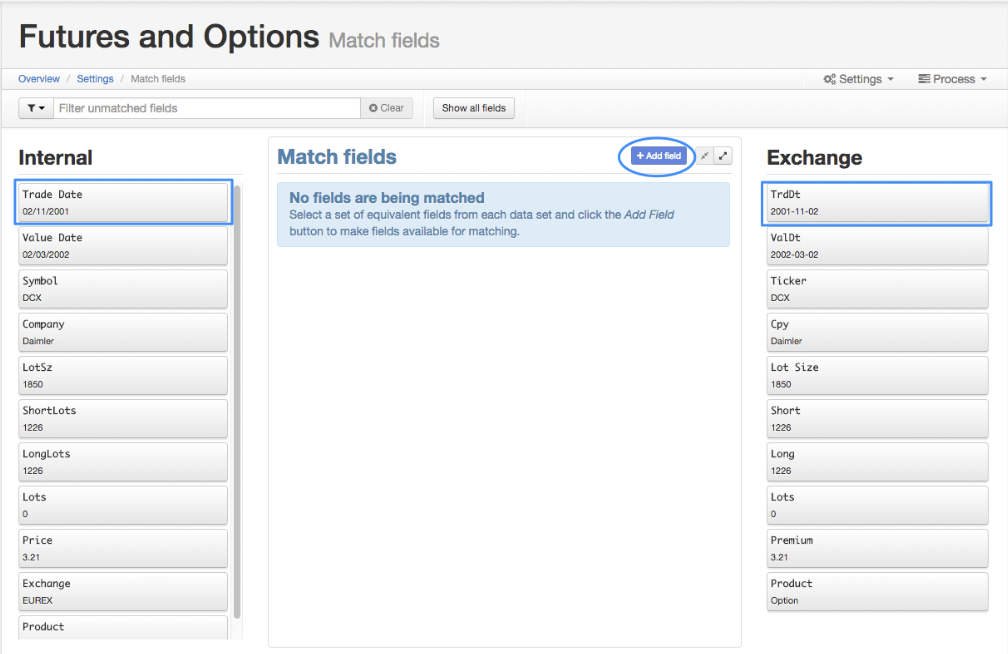Select the Trade Date field in Internal column
Screen dimensions: 1008x654
coord(122,202)
